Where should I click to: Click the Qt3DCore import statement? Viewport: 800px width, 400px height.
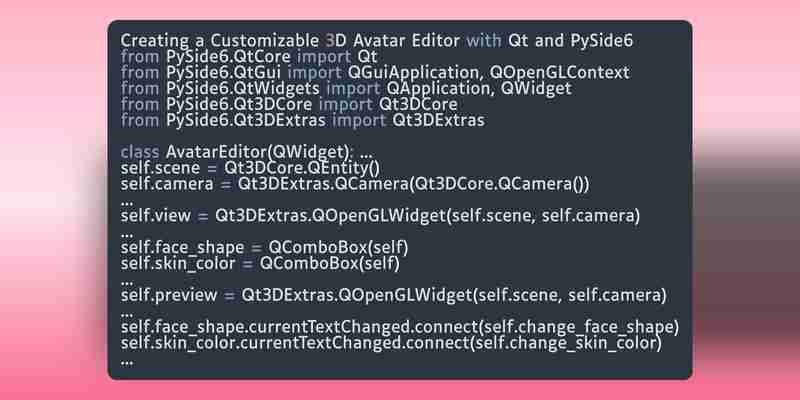click(x=289, y=105)
